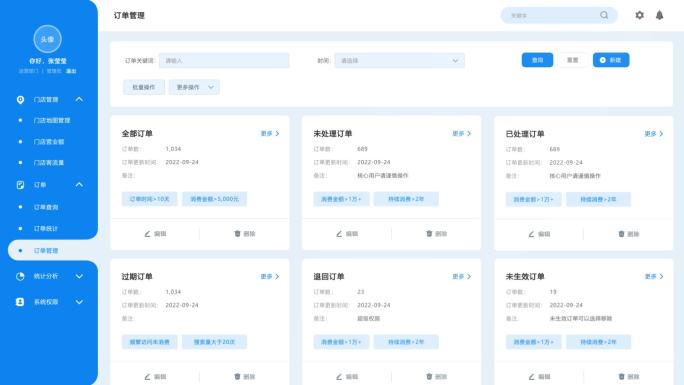This screenshot has width=684, height=385.
Task: Open the 时间 select dropdown
Action: coord(400,61)
